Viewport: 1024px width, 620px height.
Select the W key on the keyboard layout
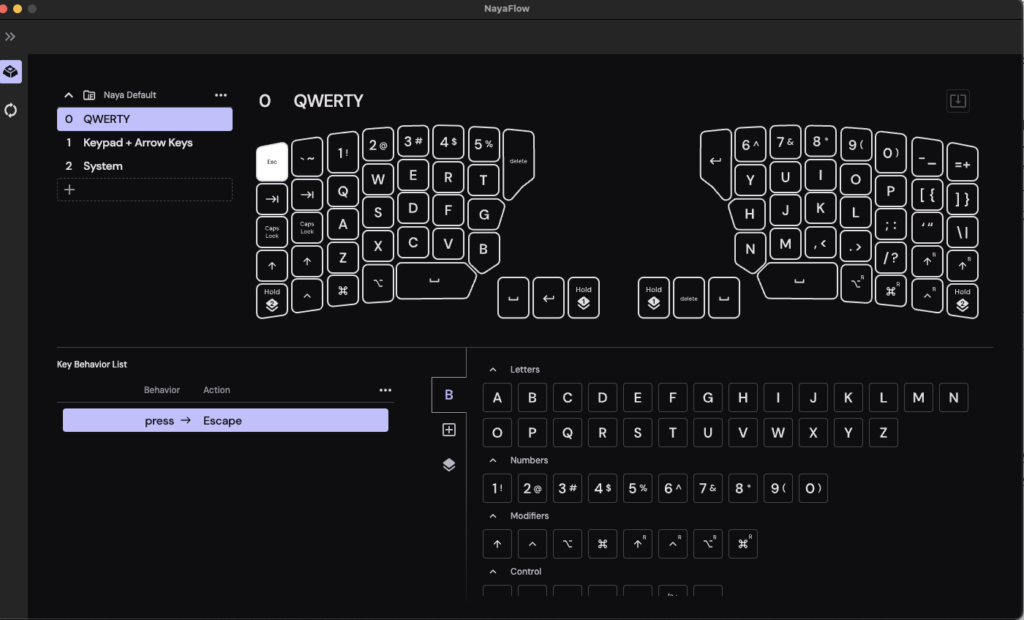point(378,180)
